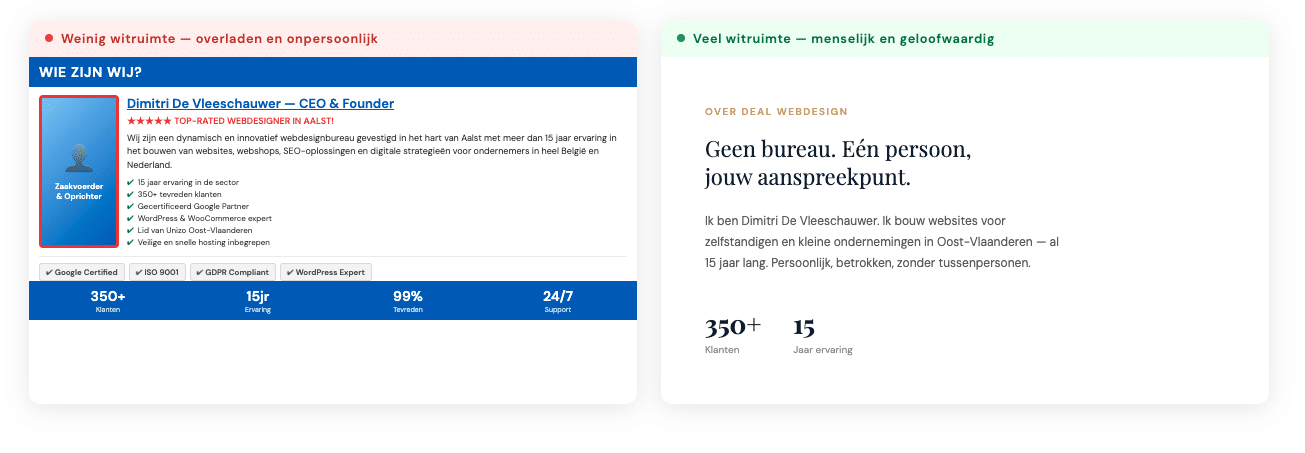Click the GDPR Compliant badge
Viewport: 1305px width, 453px height.
tap(232, 272)
